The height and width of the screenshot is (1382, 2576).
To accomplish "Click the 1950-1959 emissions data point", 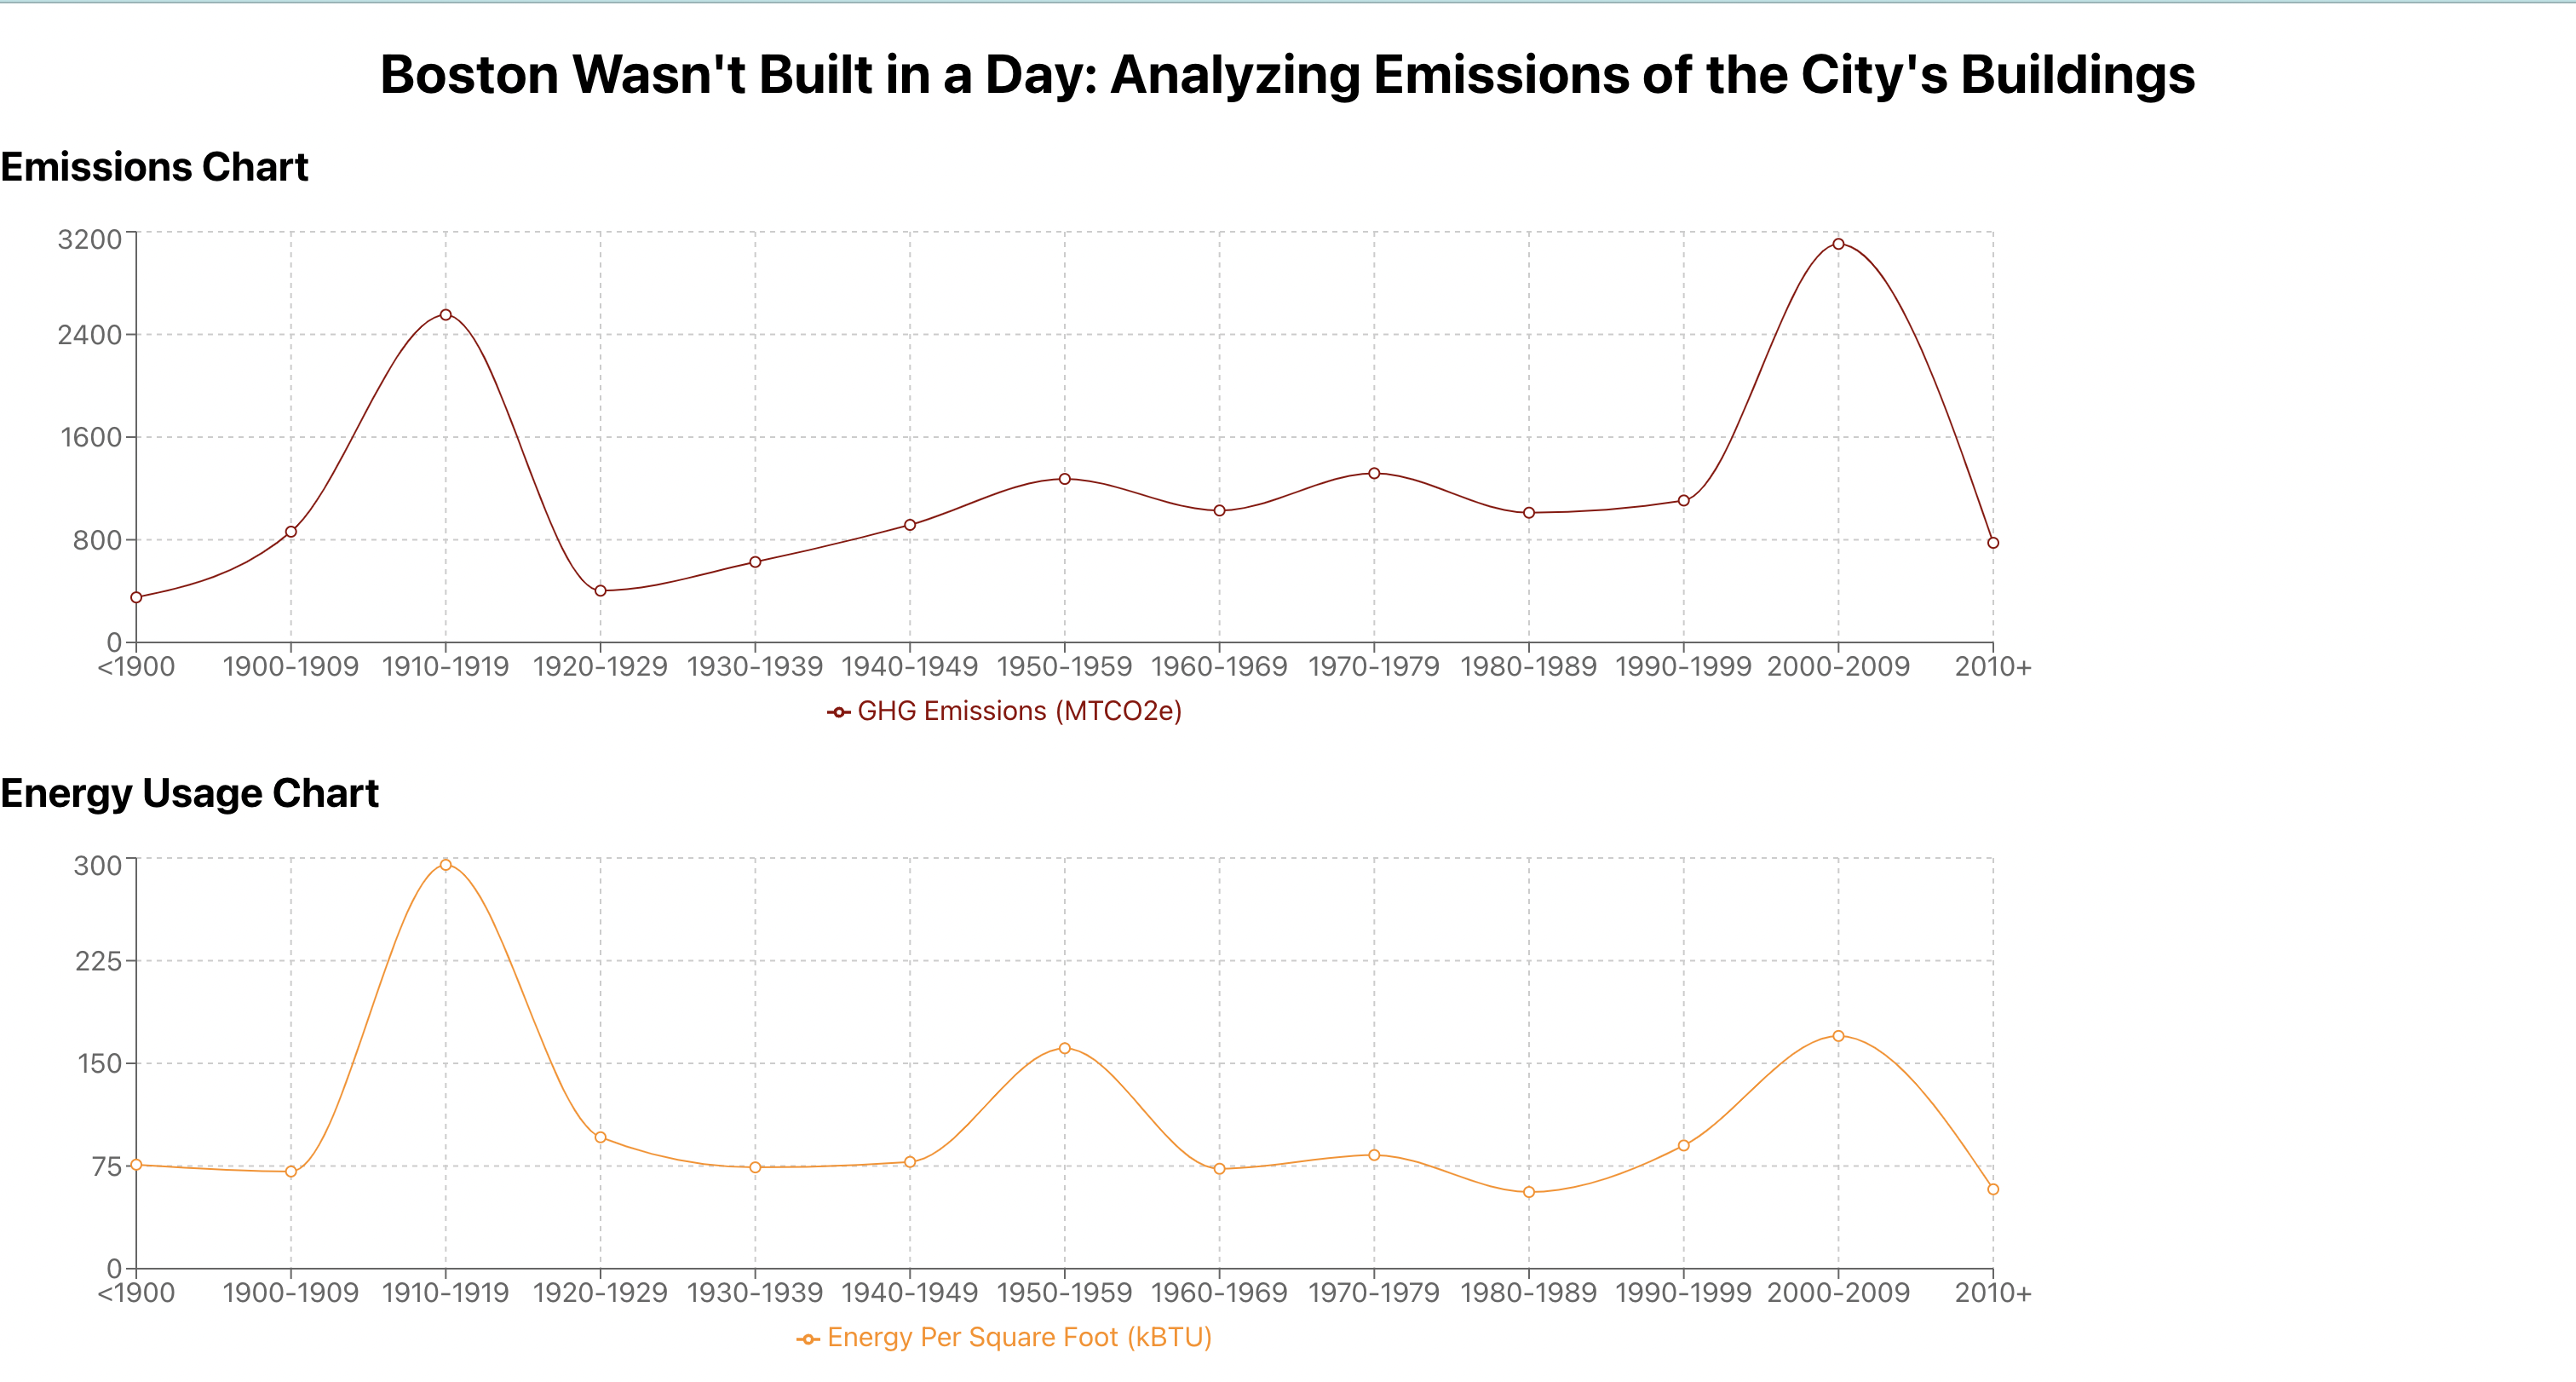I will (1065, 479).
